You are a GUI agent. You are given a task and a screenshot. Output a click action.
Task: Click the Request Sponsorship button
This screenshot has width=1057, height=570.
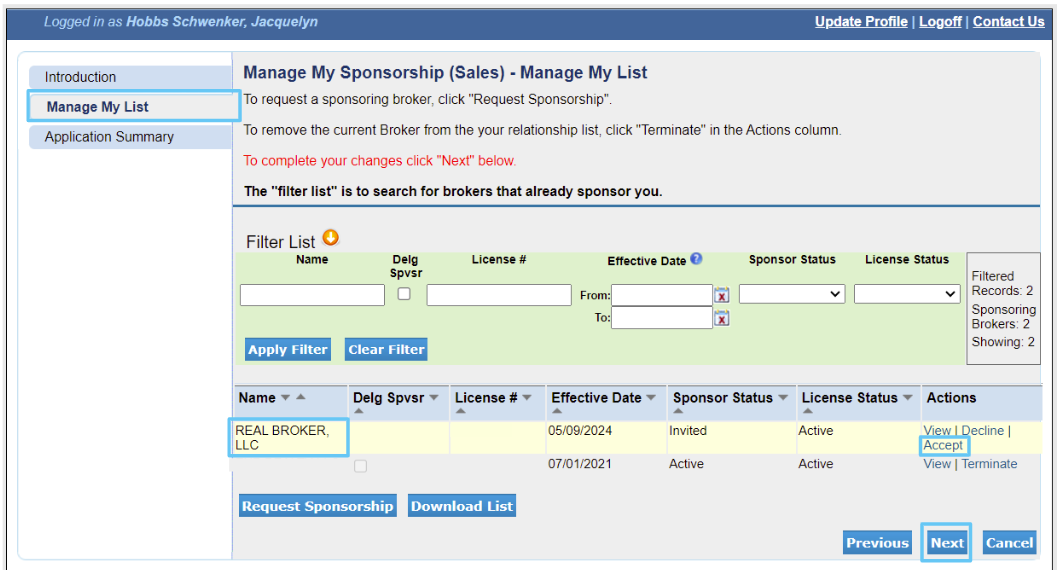(318, 506)
